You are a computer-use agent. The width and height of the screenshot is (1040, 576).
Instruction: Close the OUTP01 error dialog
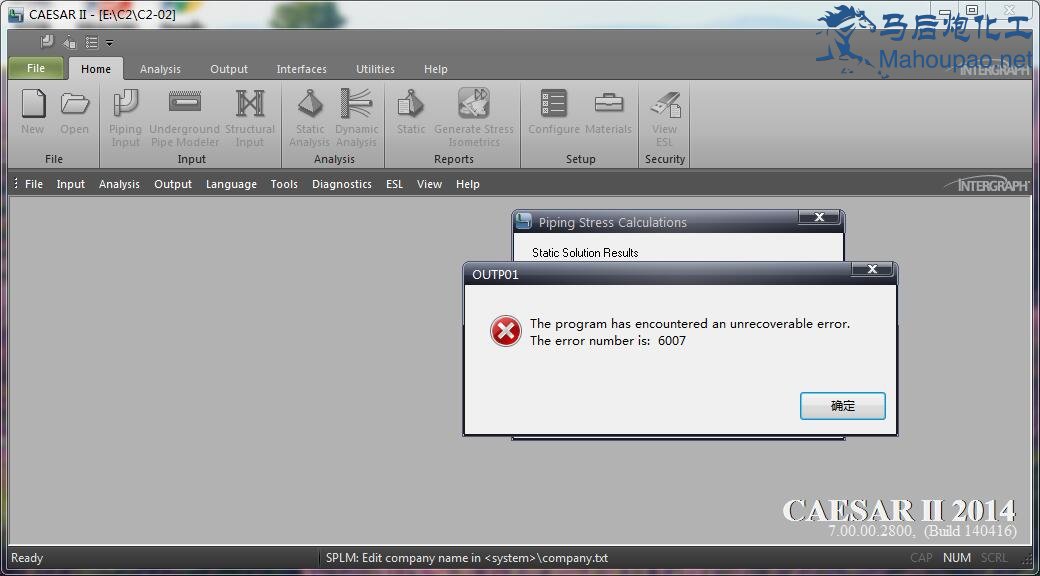873,269
